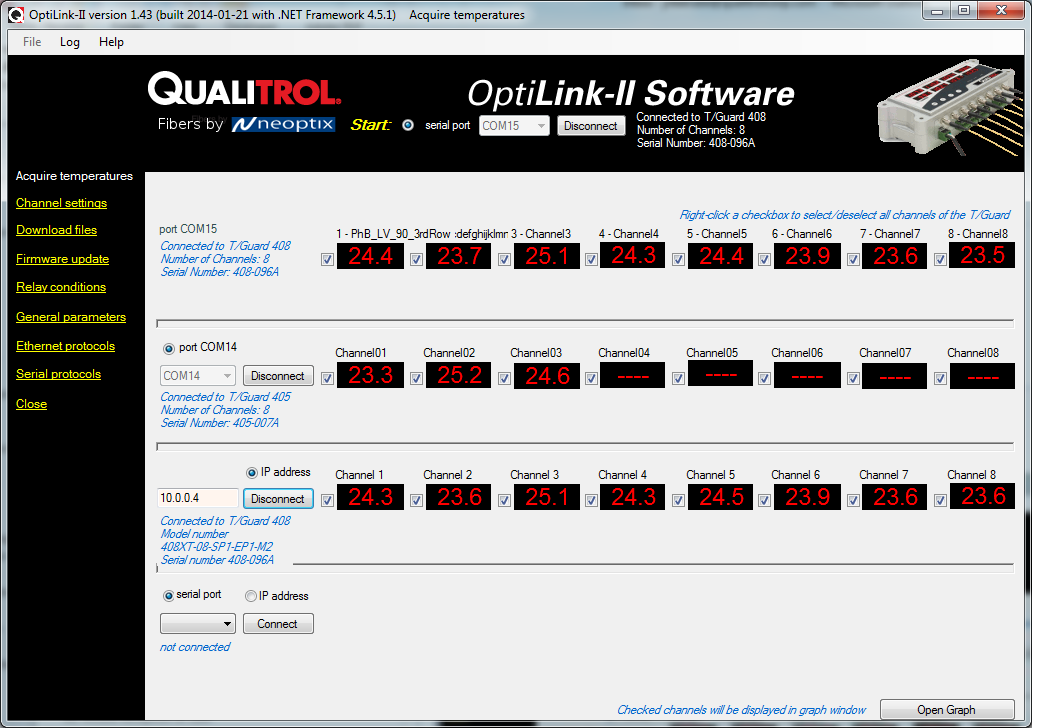Image resolution: width=1040 pixels, height=728 pixels.
Task: Open the COM15 dropdown in the header
Action: point(514,126)
